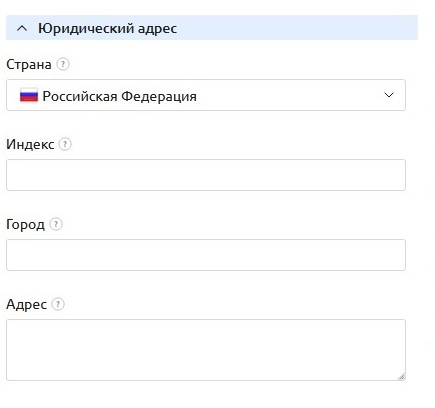Open help tooltip next to Адрес
435x408 pixels.
pyautogui.click(x=58, y=304)
